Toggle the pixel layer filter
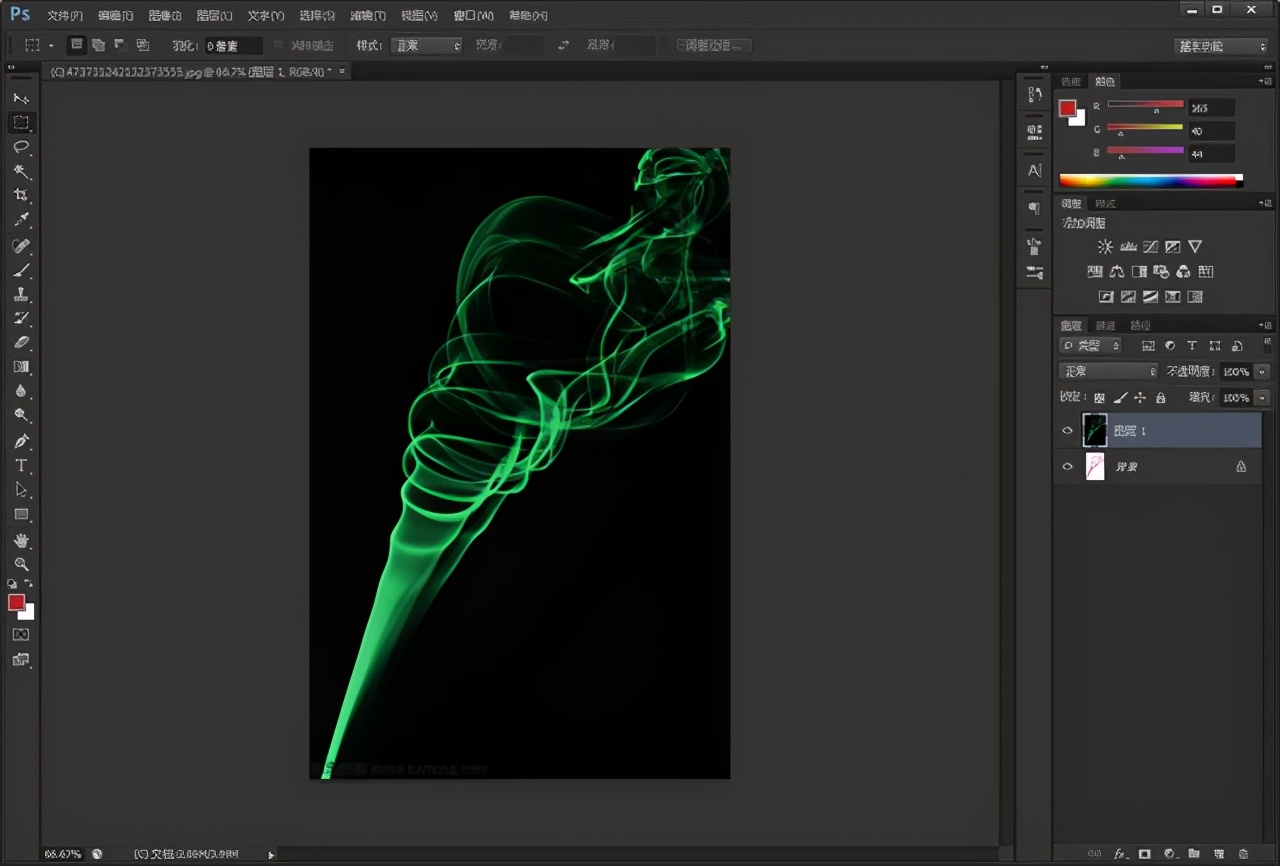The image size is (1280, 866). click(x=1148, y=345)
